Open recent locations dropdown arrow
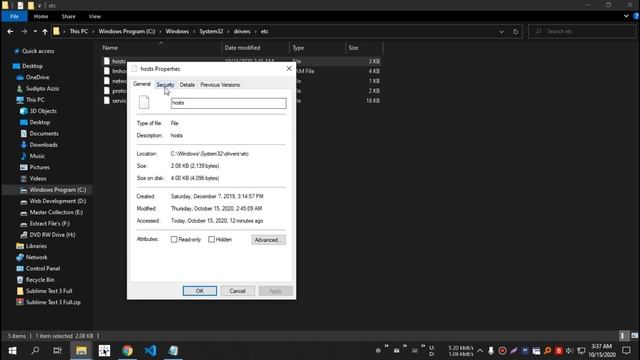 point(35,31)
